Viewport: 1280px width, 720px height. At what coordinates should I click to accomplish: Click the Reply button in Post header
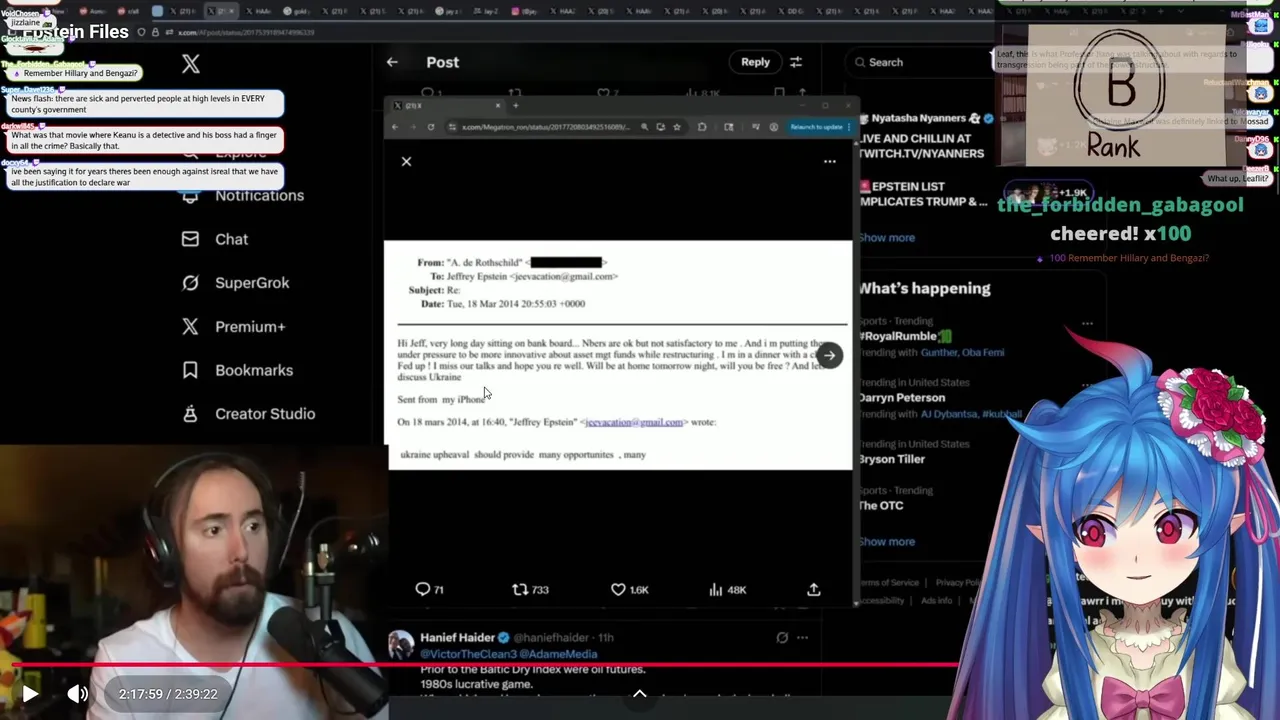pyautogui.click(x=755, y=62)
